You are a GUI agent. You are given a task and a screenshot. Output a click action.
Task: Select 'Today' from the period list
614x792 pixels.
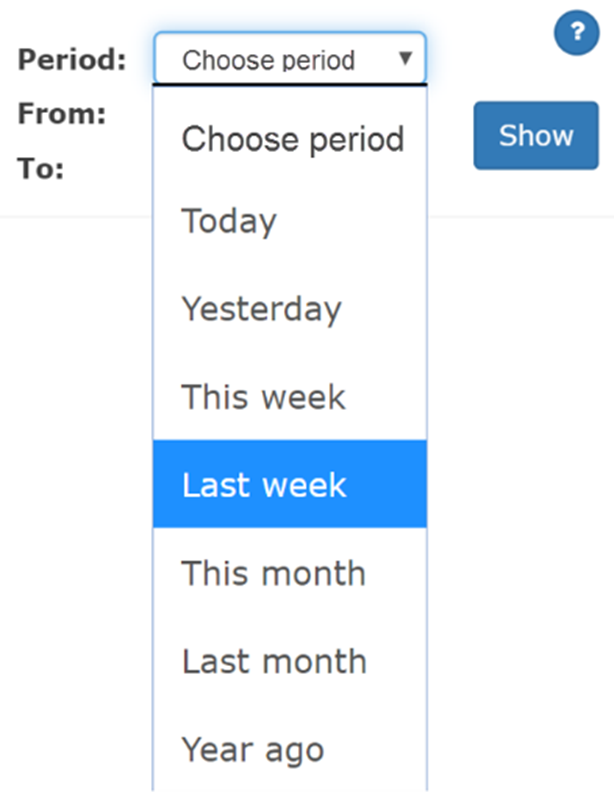coord(229,221)
